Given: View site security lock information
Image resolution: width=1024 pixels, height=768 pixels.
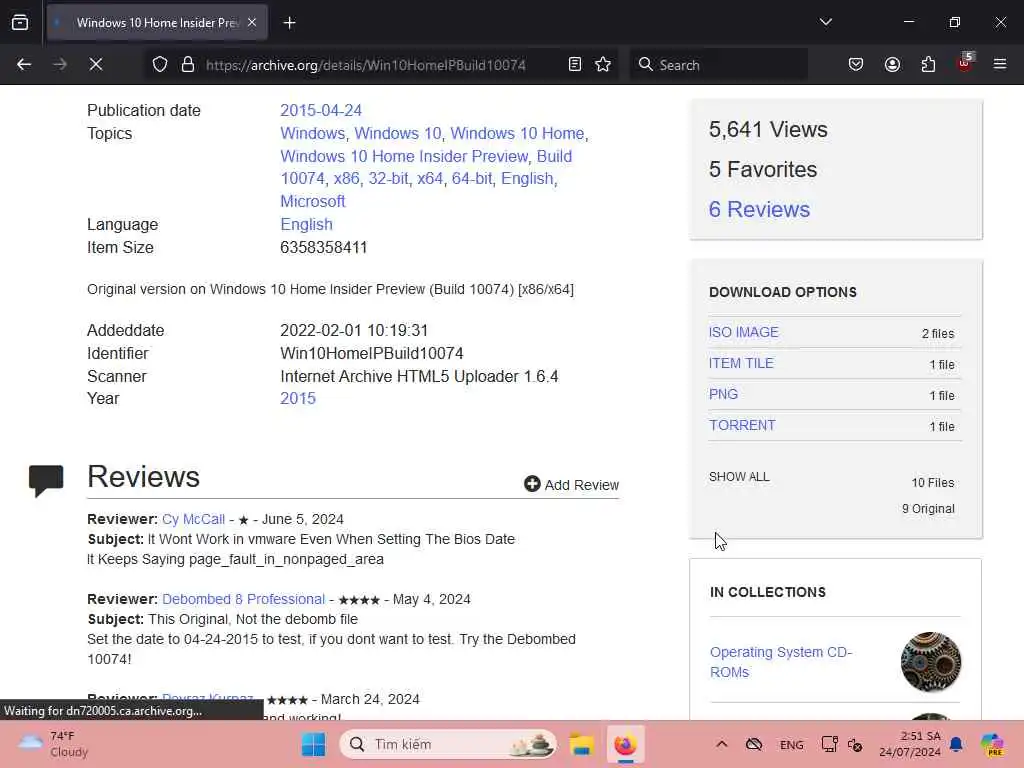Looking at the screenshot, I should click(188, 64).
